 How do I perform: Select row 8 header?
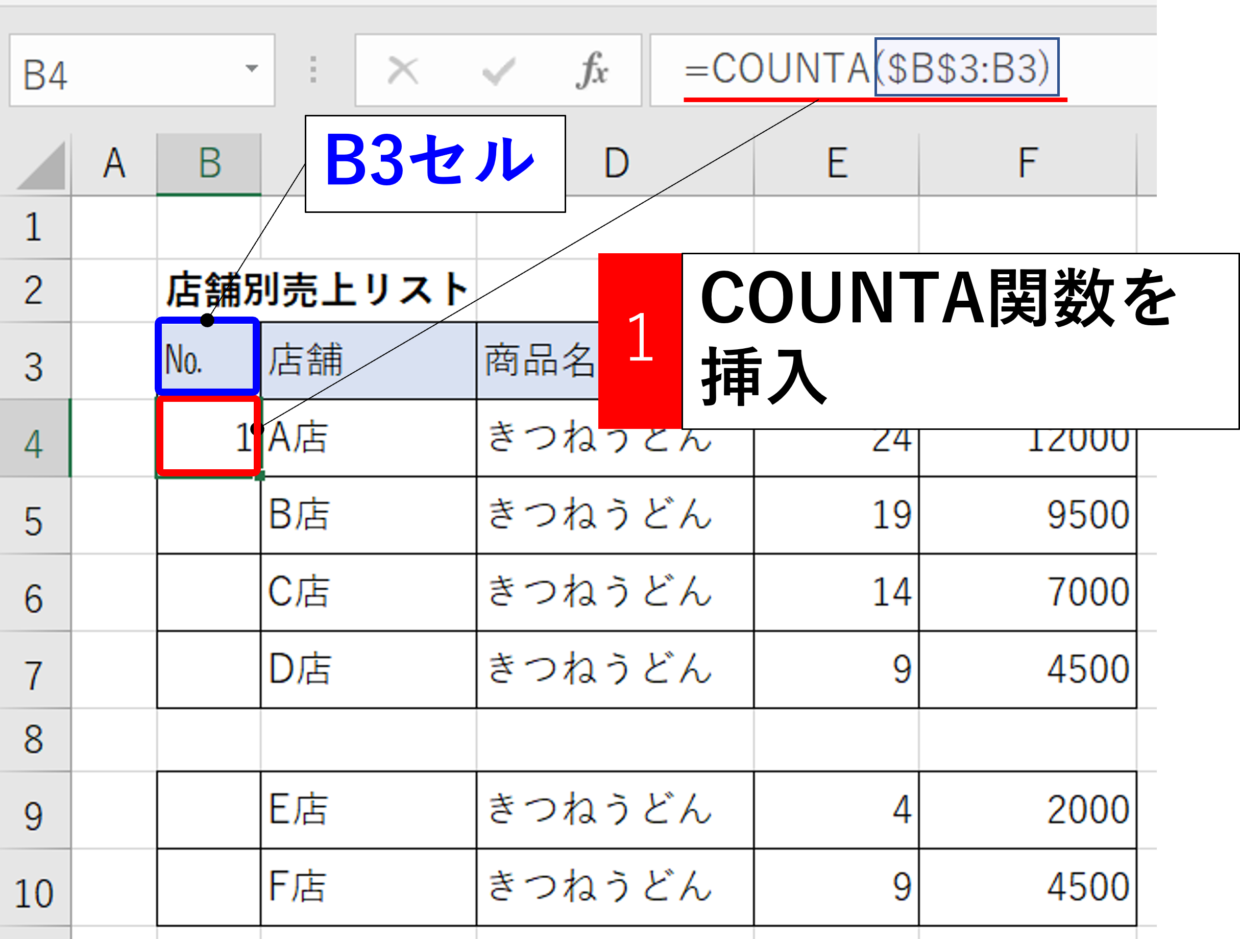(x=35, y=740)
